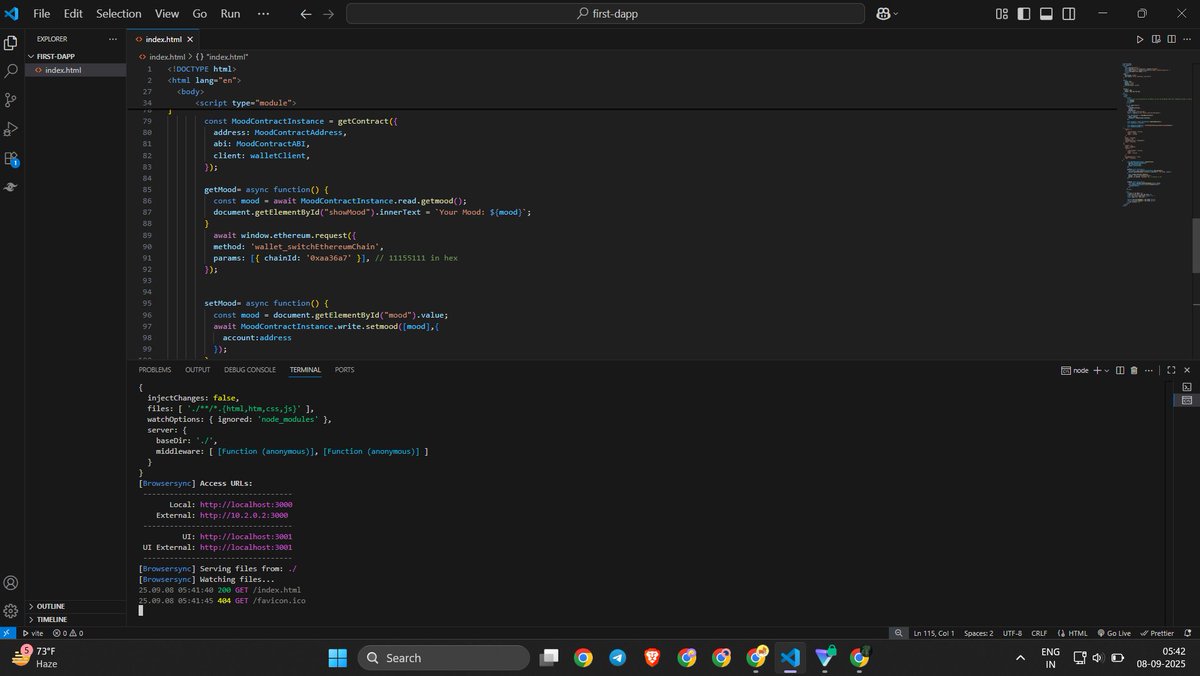Click vite in status bar
Image resolution: width=1200 pixels, height=676 pixels.
(32, 633)
